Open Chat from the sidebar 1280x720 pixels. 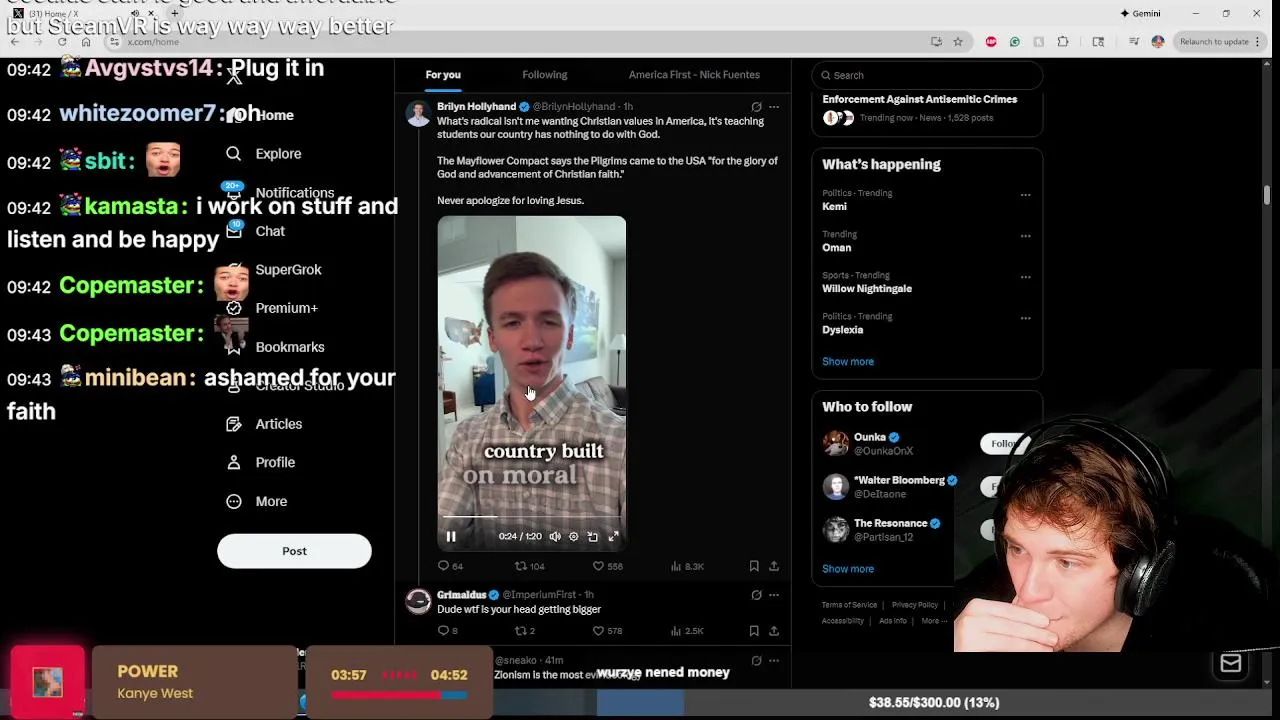[x=256, y=231]
